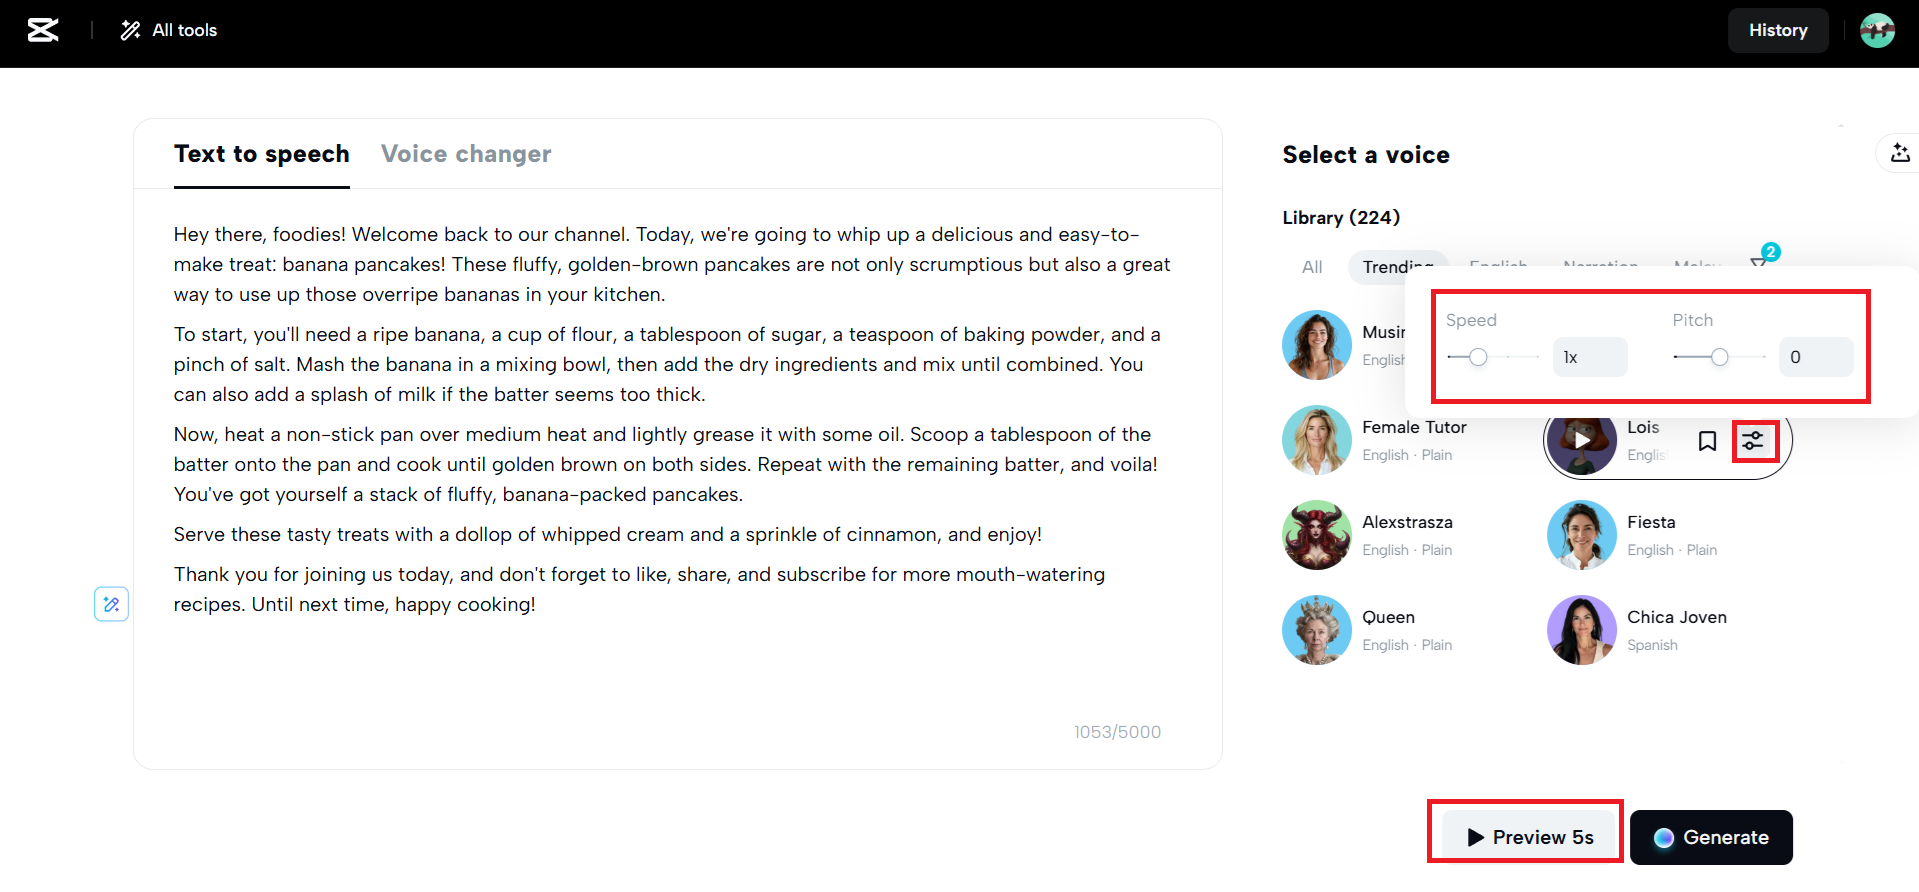Viewport: 1919px width, 892px height.
Task: Select the Text to speech tab
Action: click(x=262, y=154)
